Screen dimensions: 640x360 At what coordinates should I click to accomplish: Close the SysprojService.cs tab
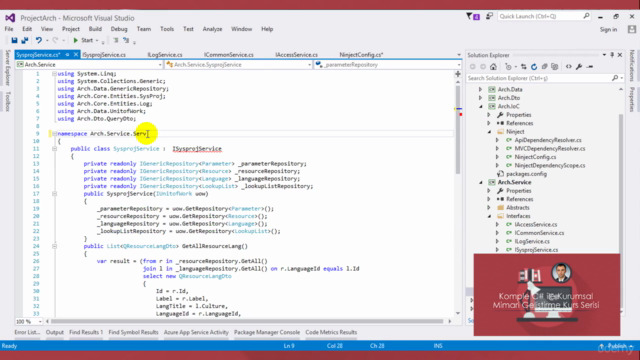tap(76, 55)
